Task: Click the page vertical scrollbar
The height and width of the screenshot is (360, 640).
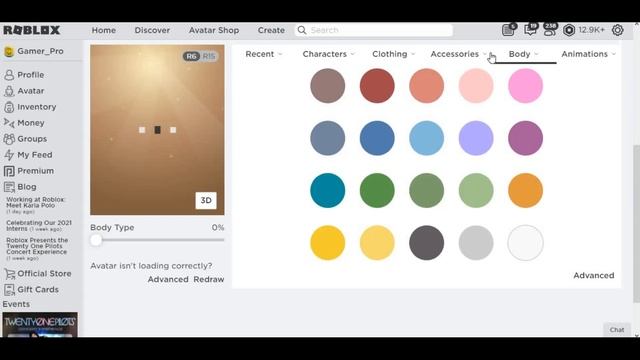Action: 636,224
